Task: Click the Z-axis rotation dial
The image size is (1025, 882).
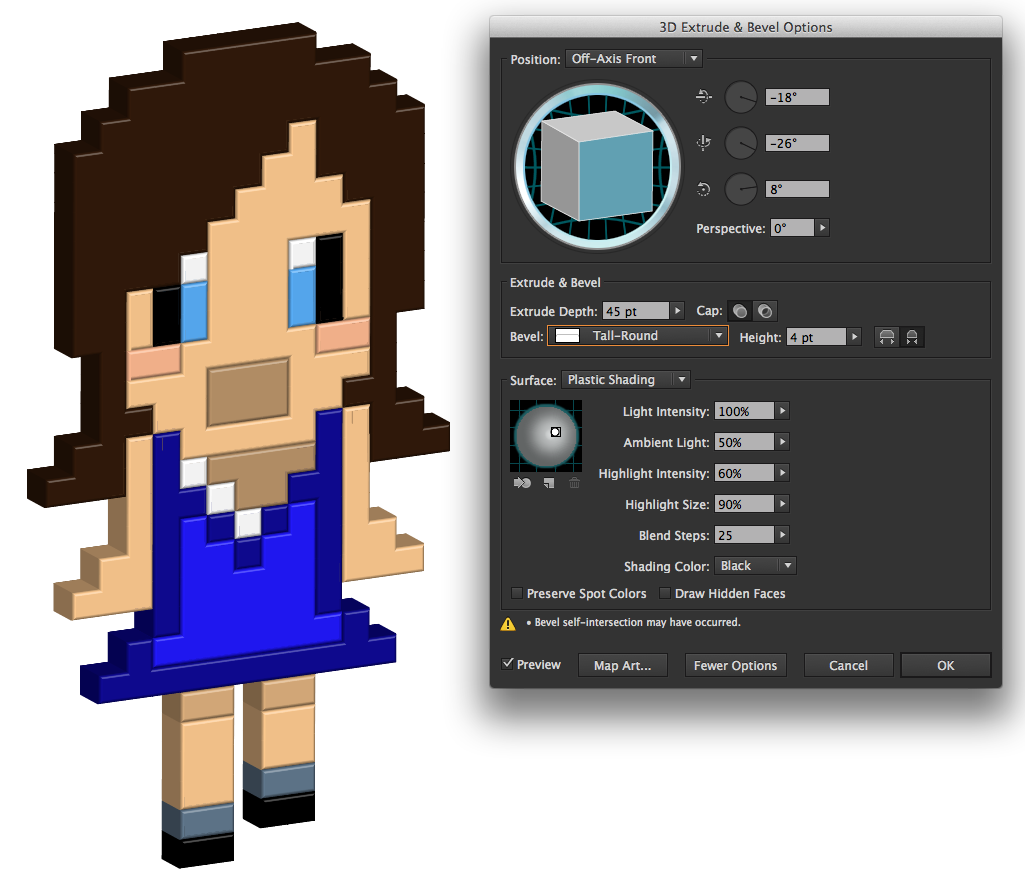Action: (740, 189)
